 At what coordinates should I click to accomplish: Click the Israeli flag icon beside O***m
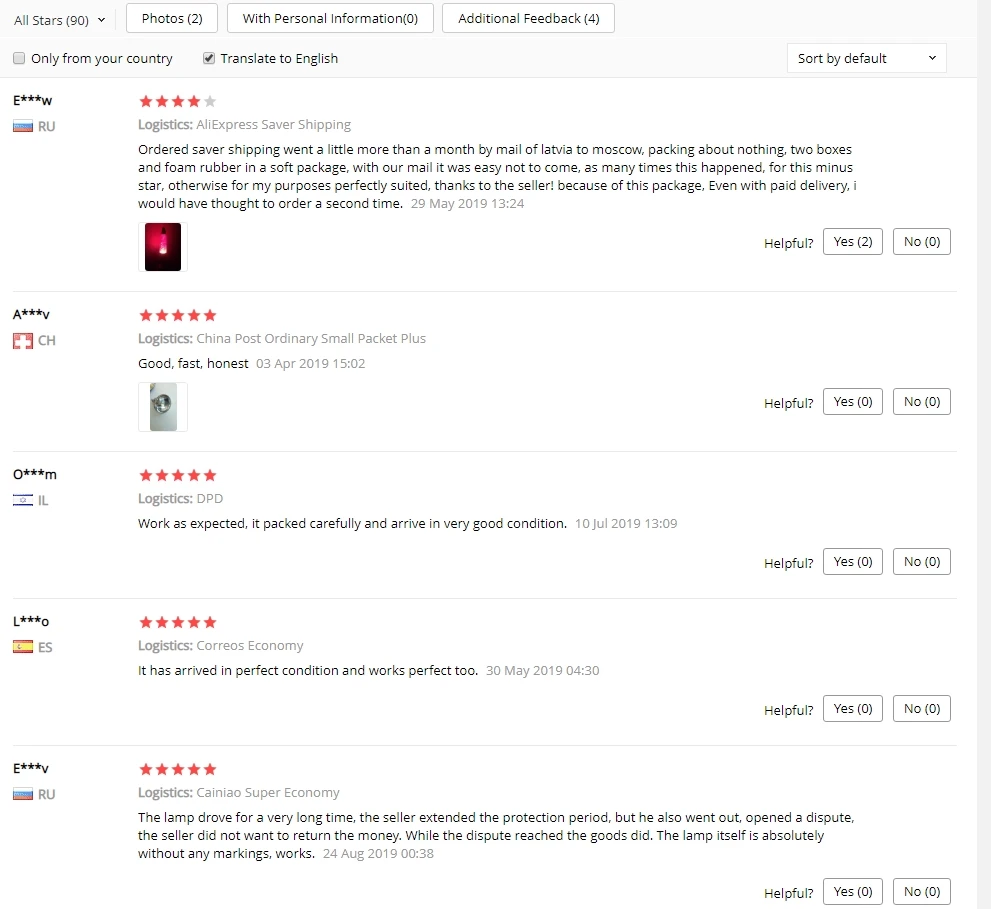(x=23, y=501)
